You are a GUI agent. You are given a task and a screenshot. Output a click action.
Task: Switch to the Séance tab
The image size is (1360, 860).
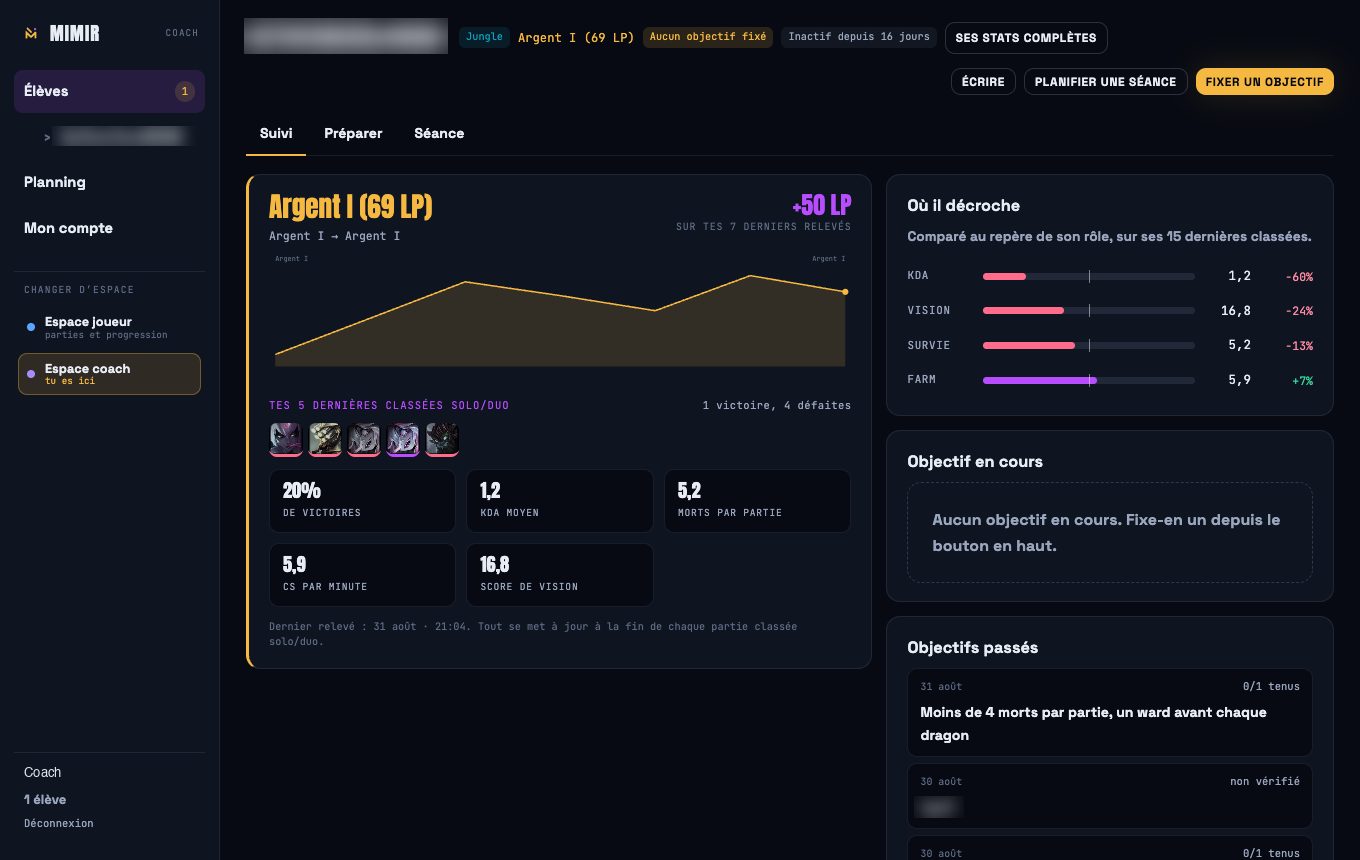click(x=439, y=133)
